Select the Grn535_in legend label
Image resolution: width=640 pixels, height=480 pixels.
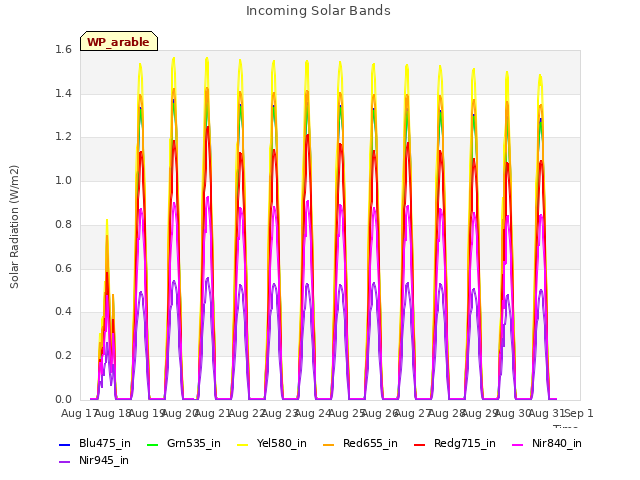pos(194,444)
